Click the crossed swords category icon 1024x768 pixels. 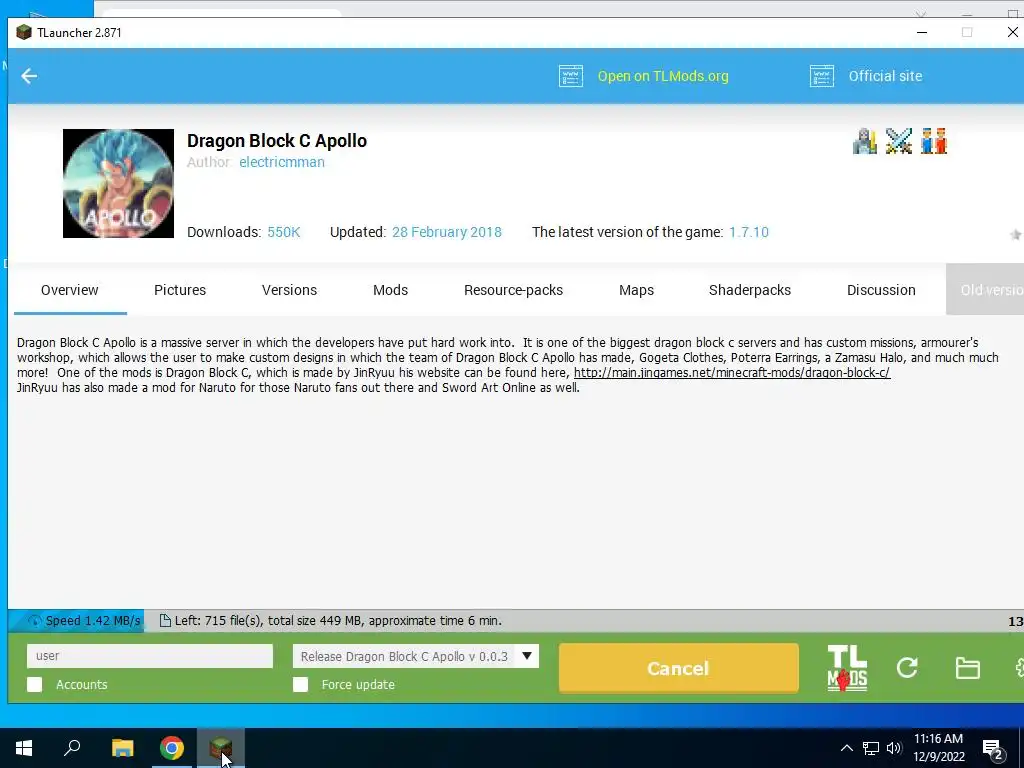[x=899, y=141]
